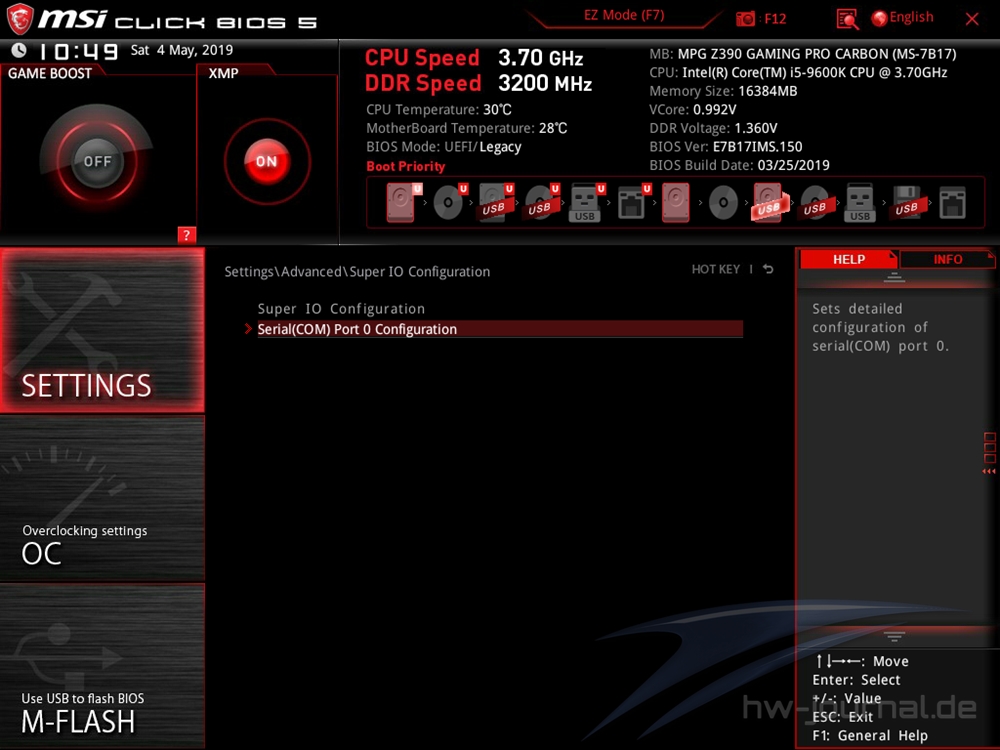
Task: Select the last legacy network boot icon
Action: (x=952, y=203)
